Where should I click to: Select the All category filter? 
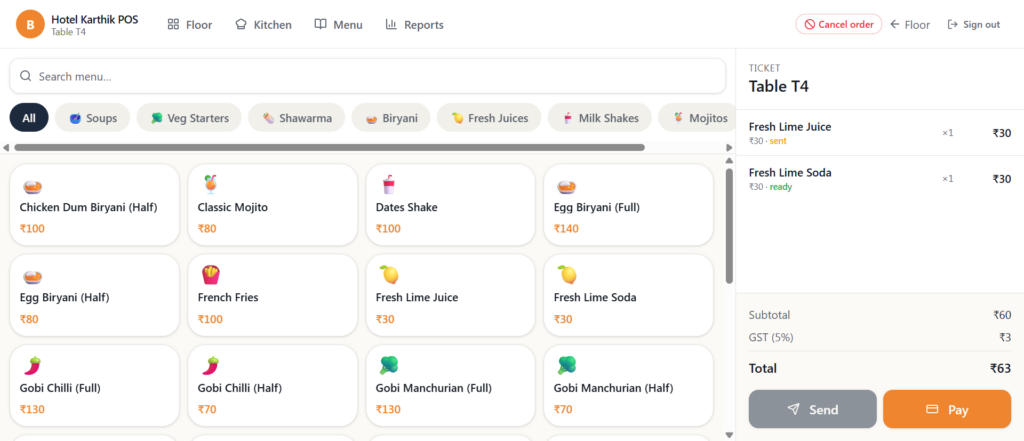[x=29, y=118]
